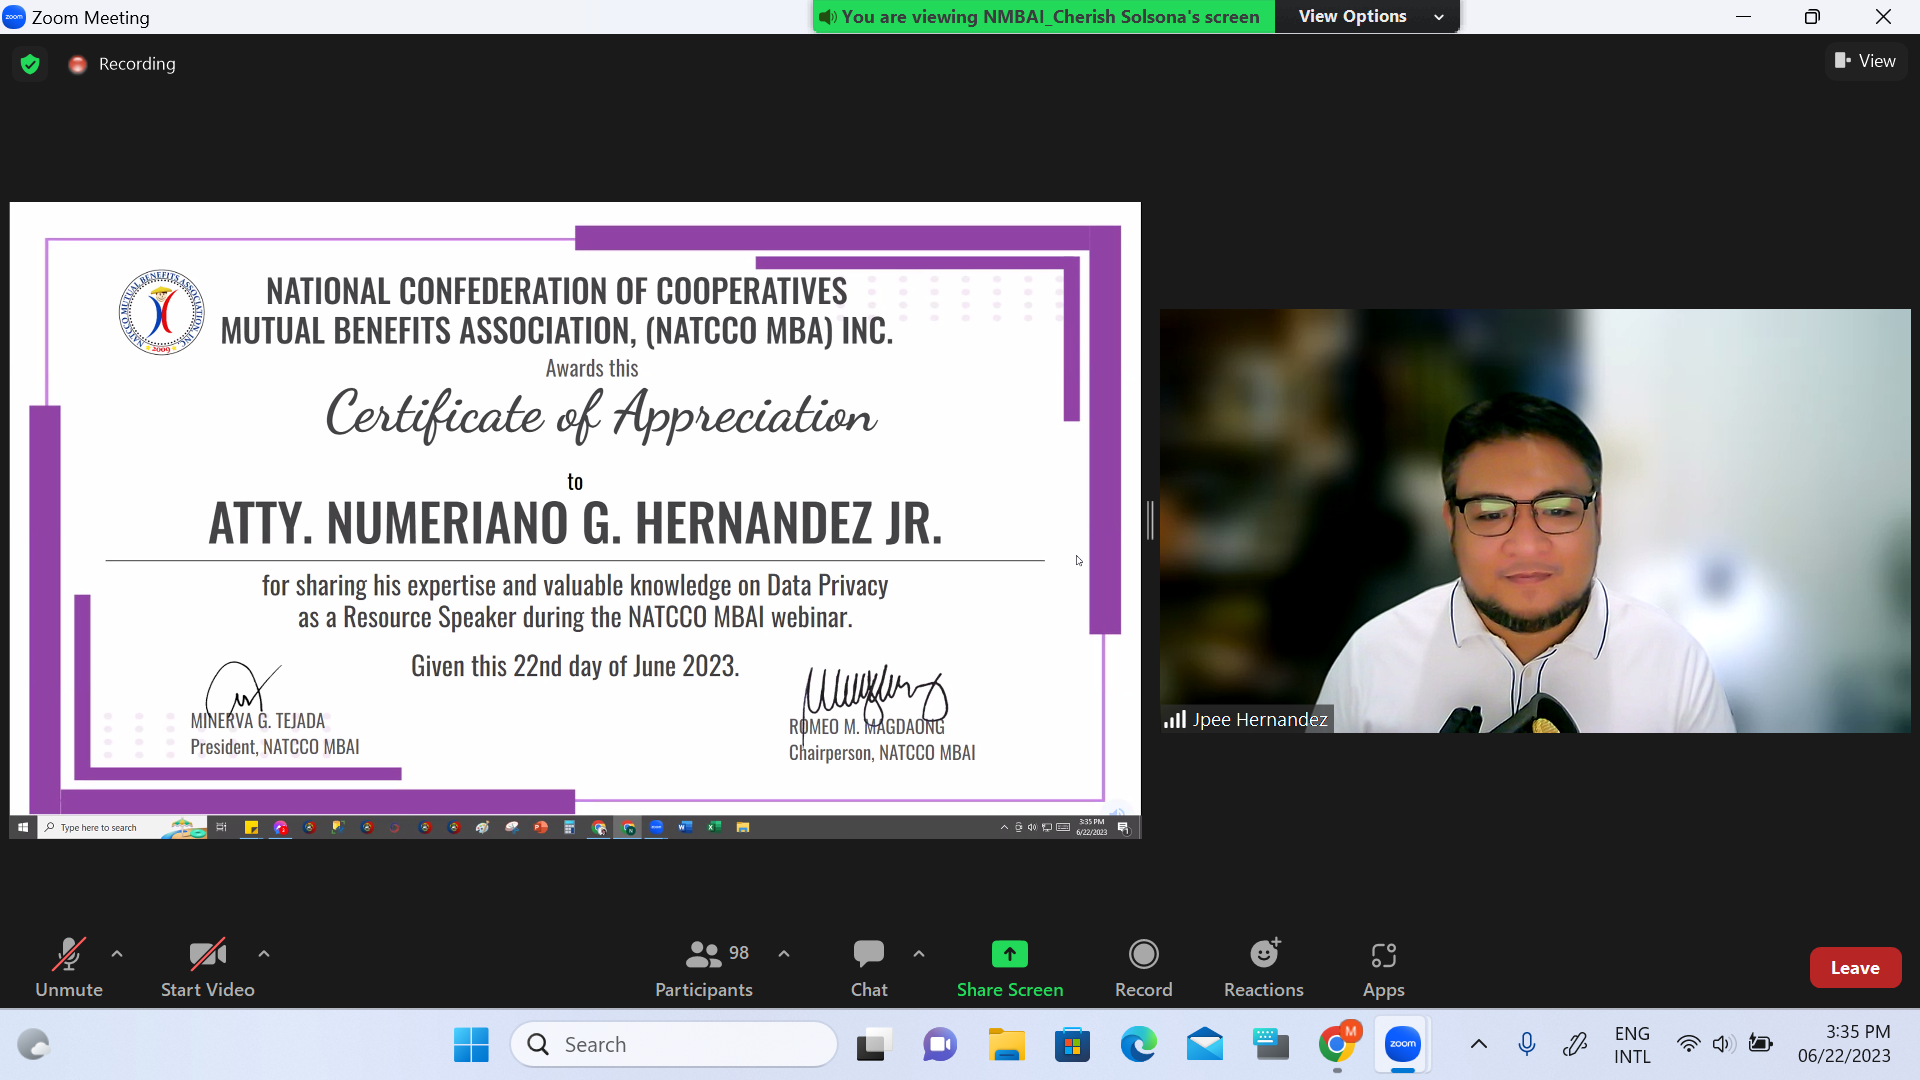Open the Chat panel
The height and width of the screenshot is (1080, 1920).
click(x=869, y=968)
